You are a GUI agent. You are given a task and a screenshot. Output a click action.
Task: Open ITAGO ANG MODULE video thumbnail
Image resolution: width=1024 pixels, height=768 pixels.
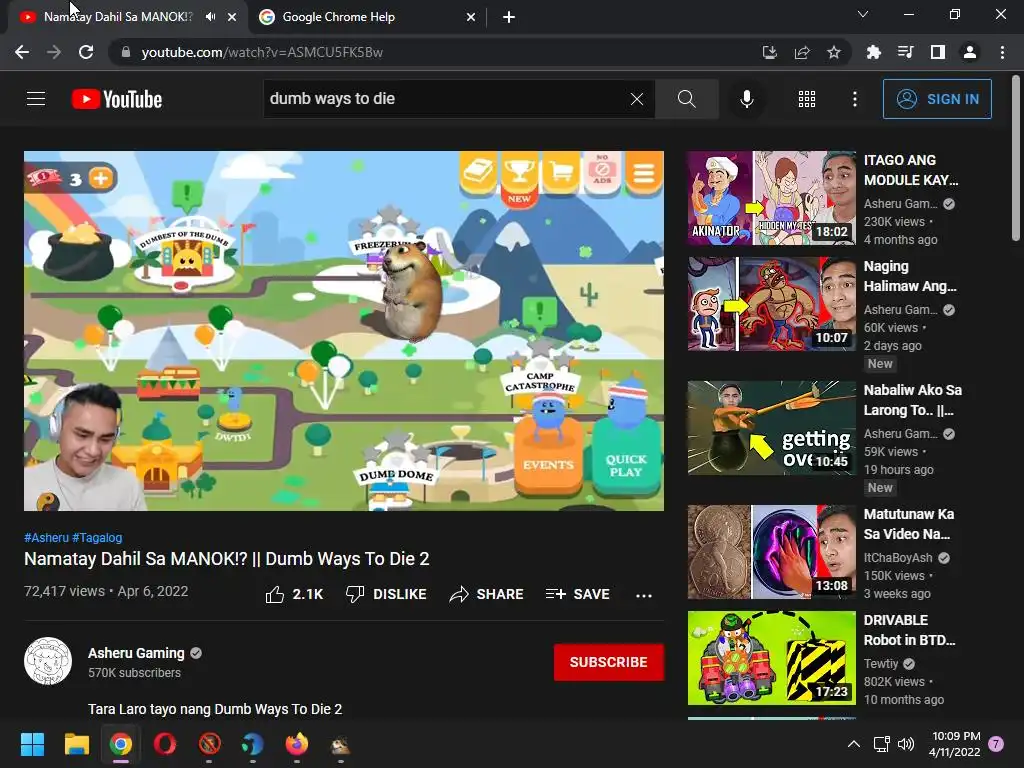click(771, 198)
